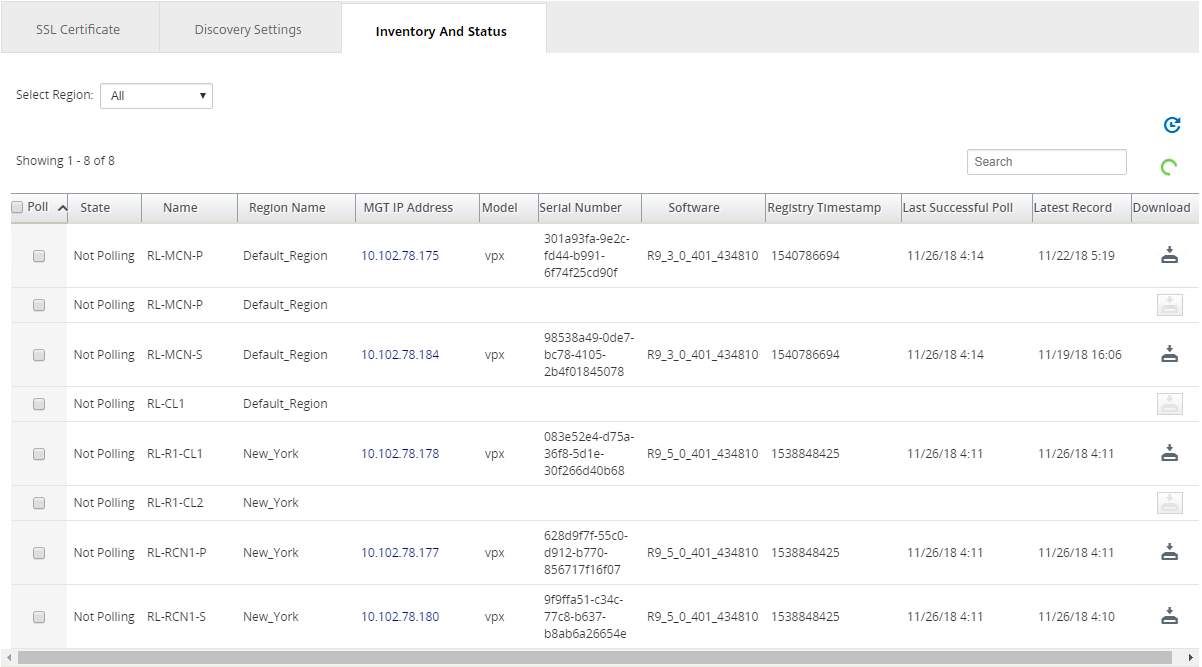Check the box next to RL-R1-CL2
The height and width of the screenshot is (667, 1202).
click(x=39, y=503)
